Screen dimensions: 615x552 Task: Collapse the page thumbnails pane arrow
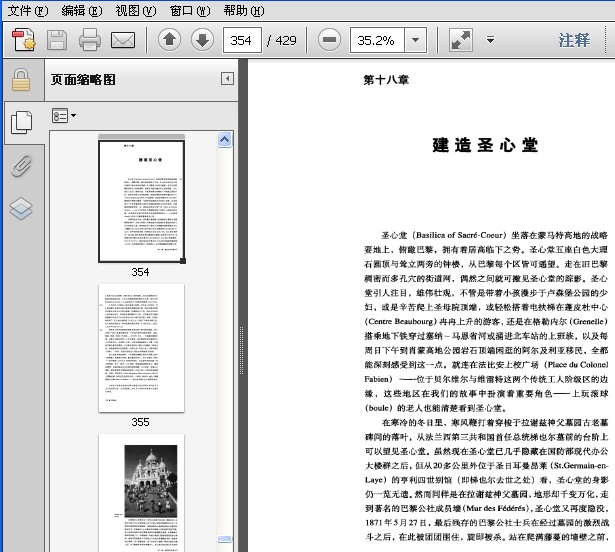click(227, 79)
